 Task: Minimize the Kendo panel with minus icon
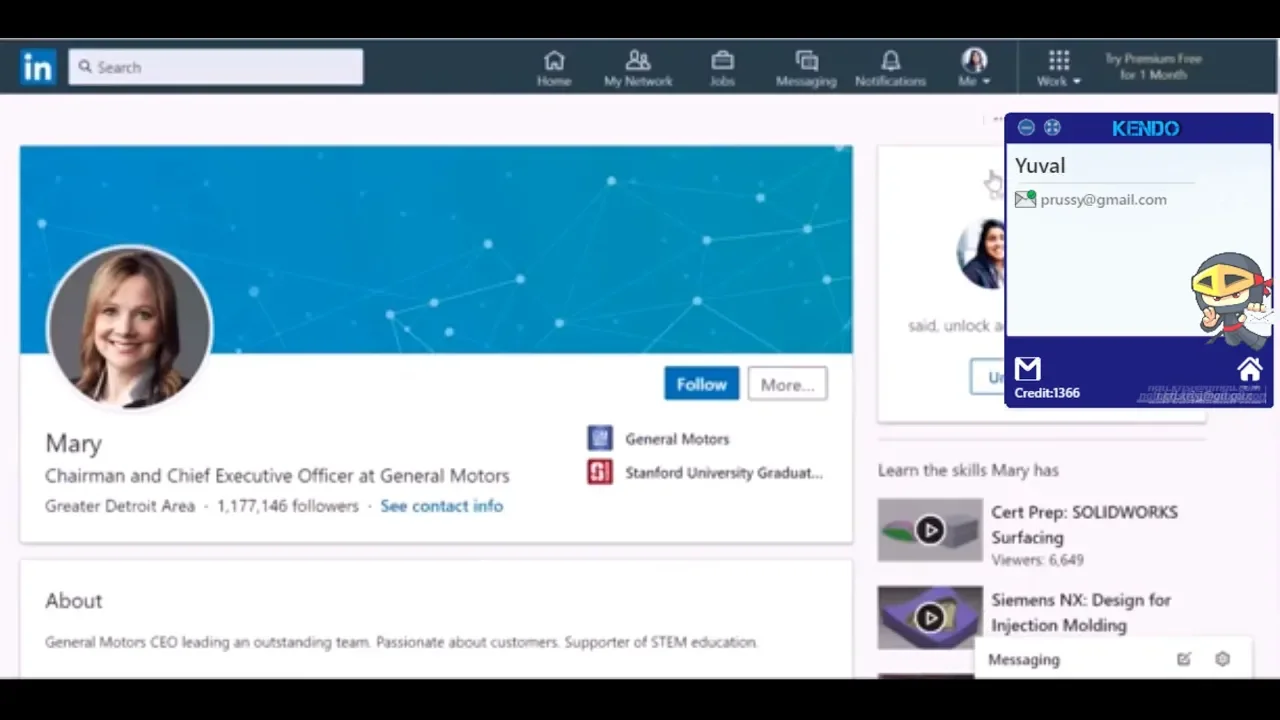click(x=1026, y=128)
